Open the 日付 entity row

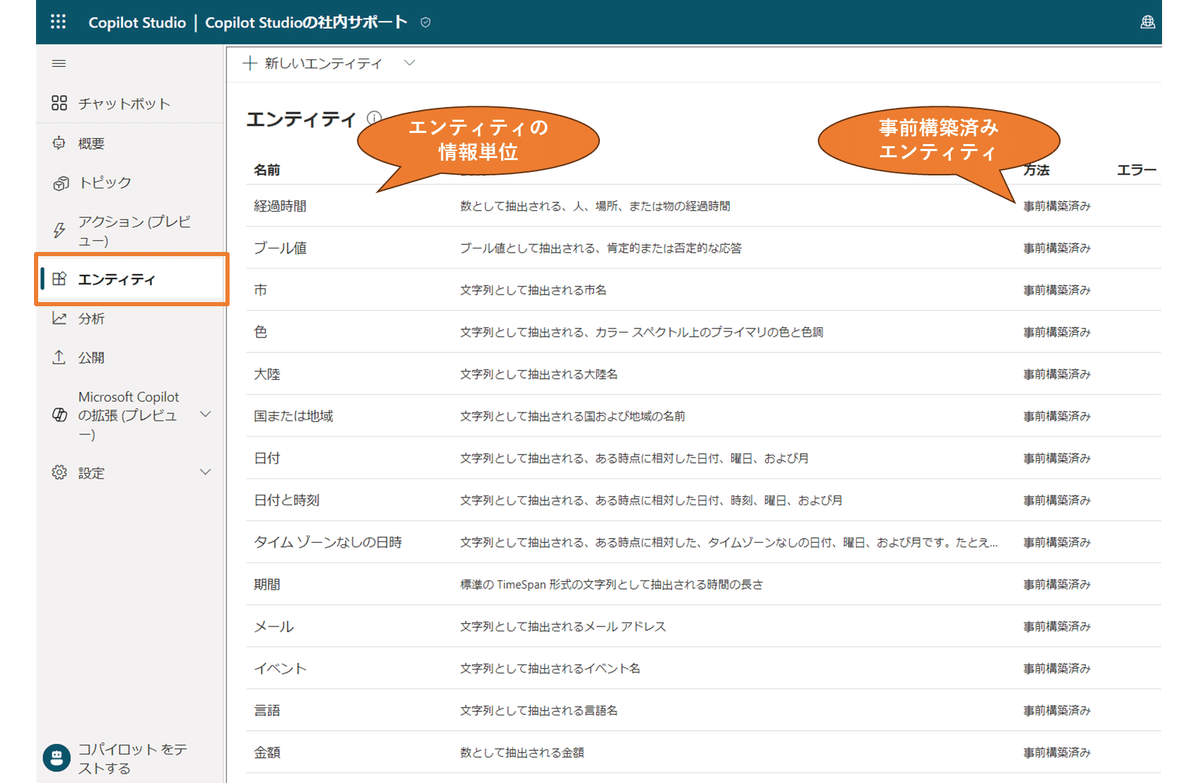[704, 458]
